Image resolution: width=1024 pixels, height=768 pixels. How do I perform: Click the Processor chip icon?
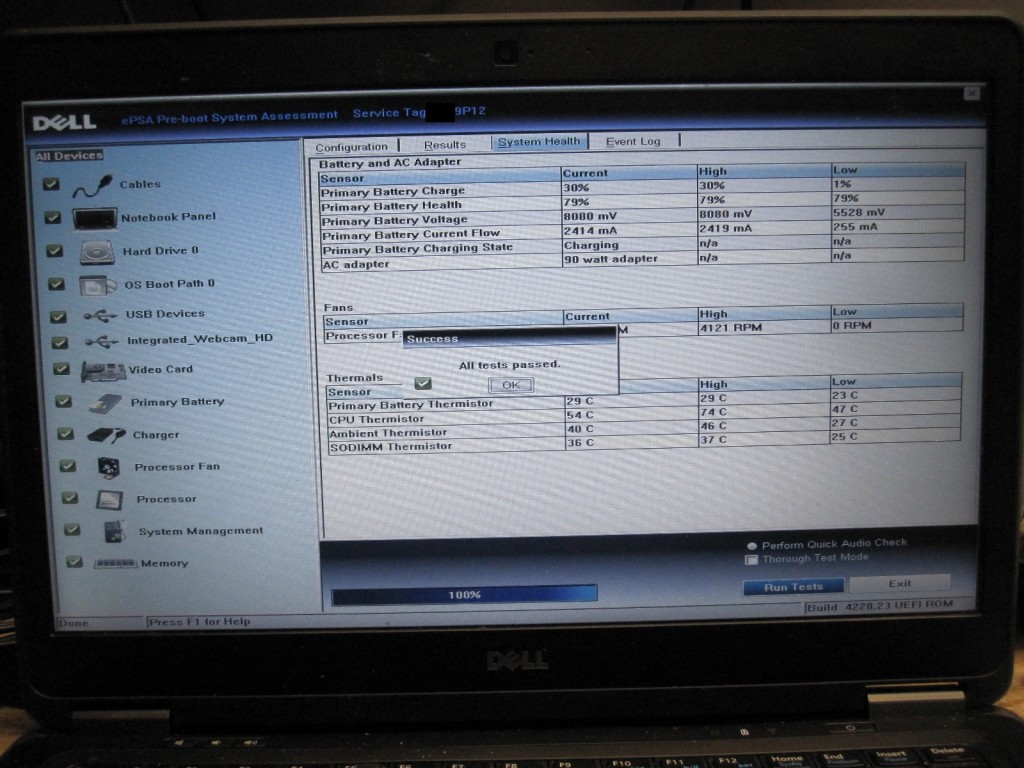click(x=110, y=500)
